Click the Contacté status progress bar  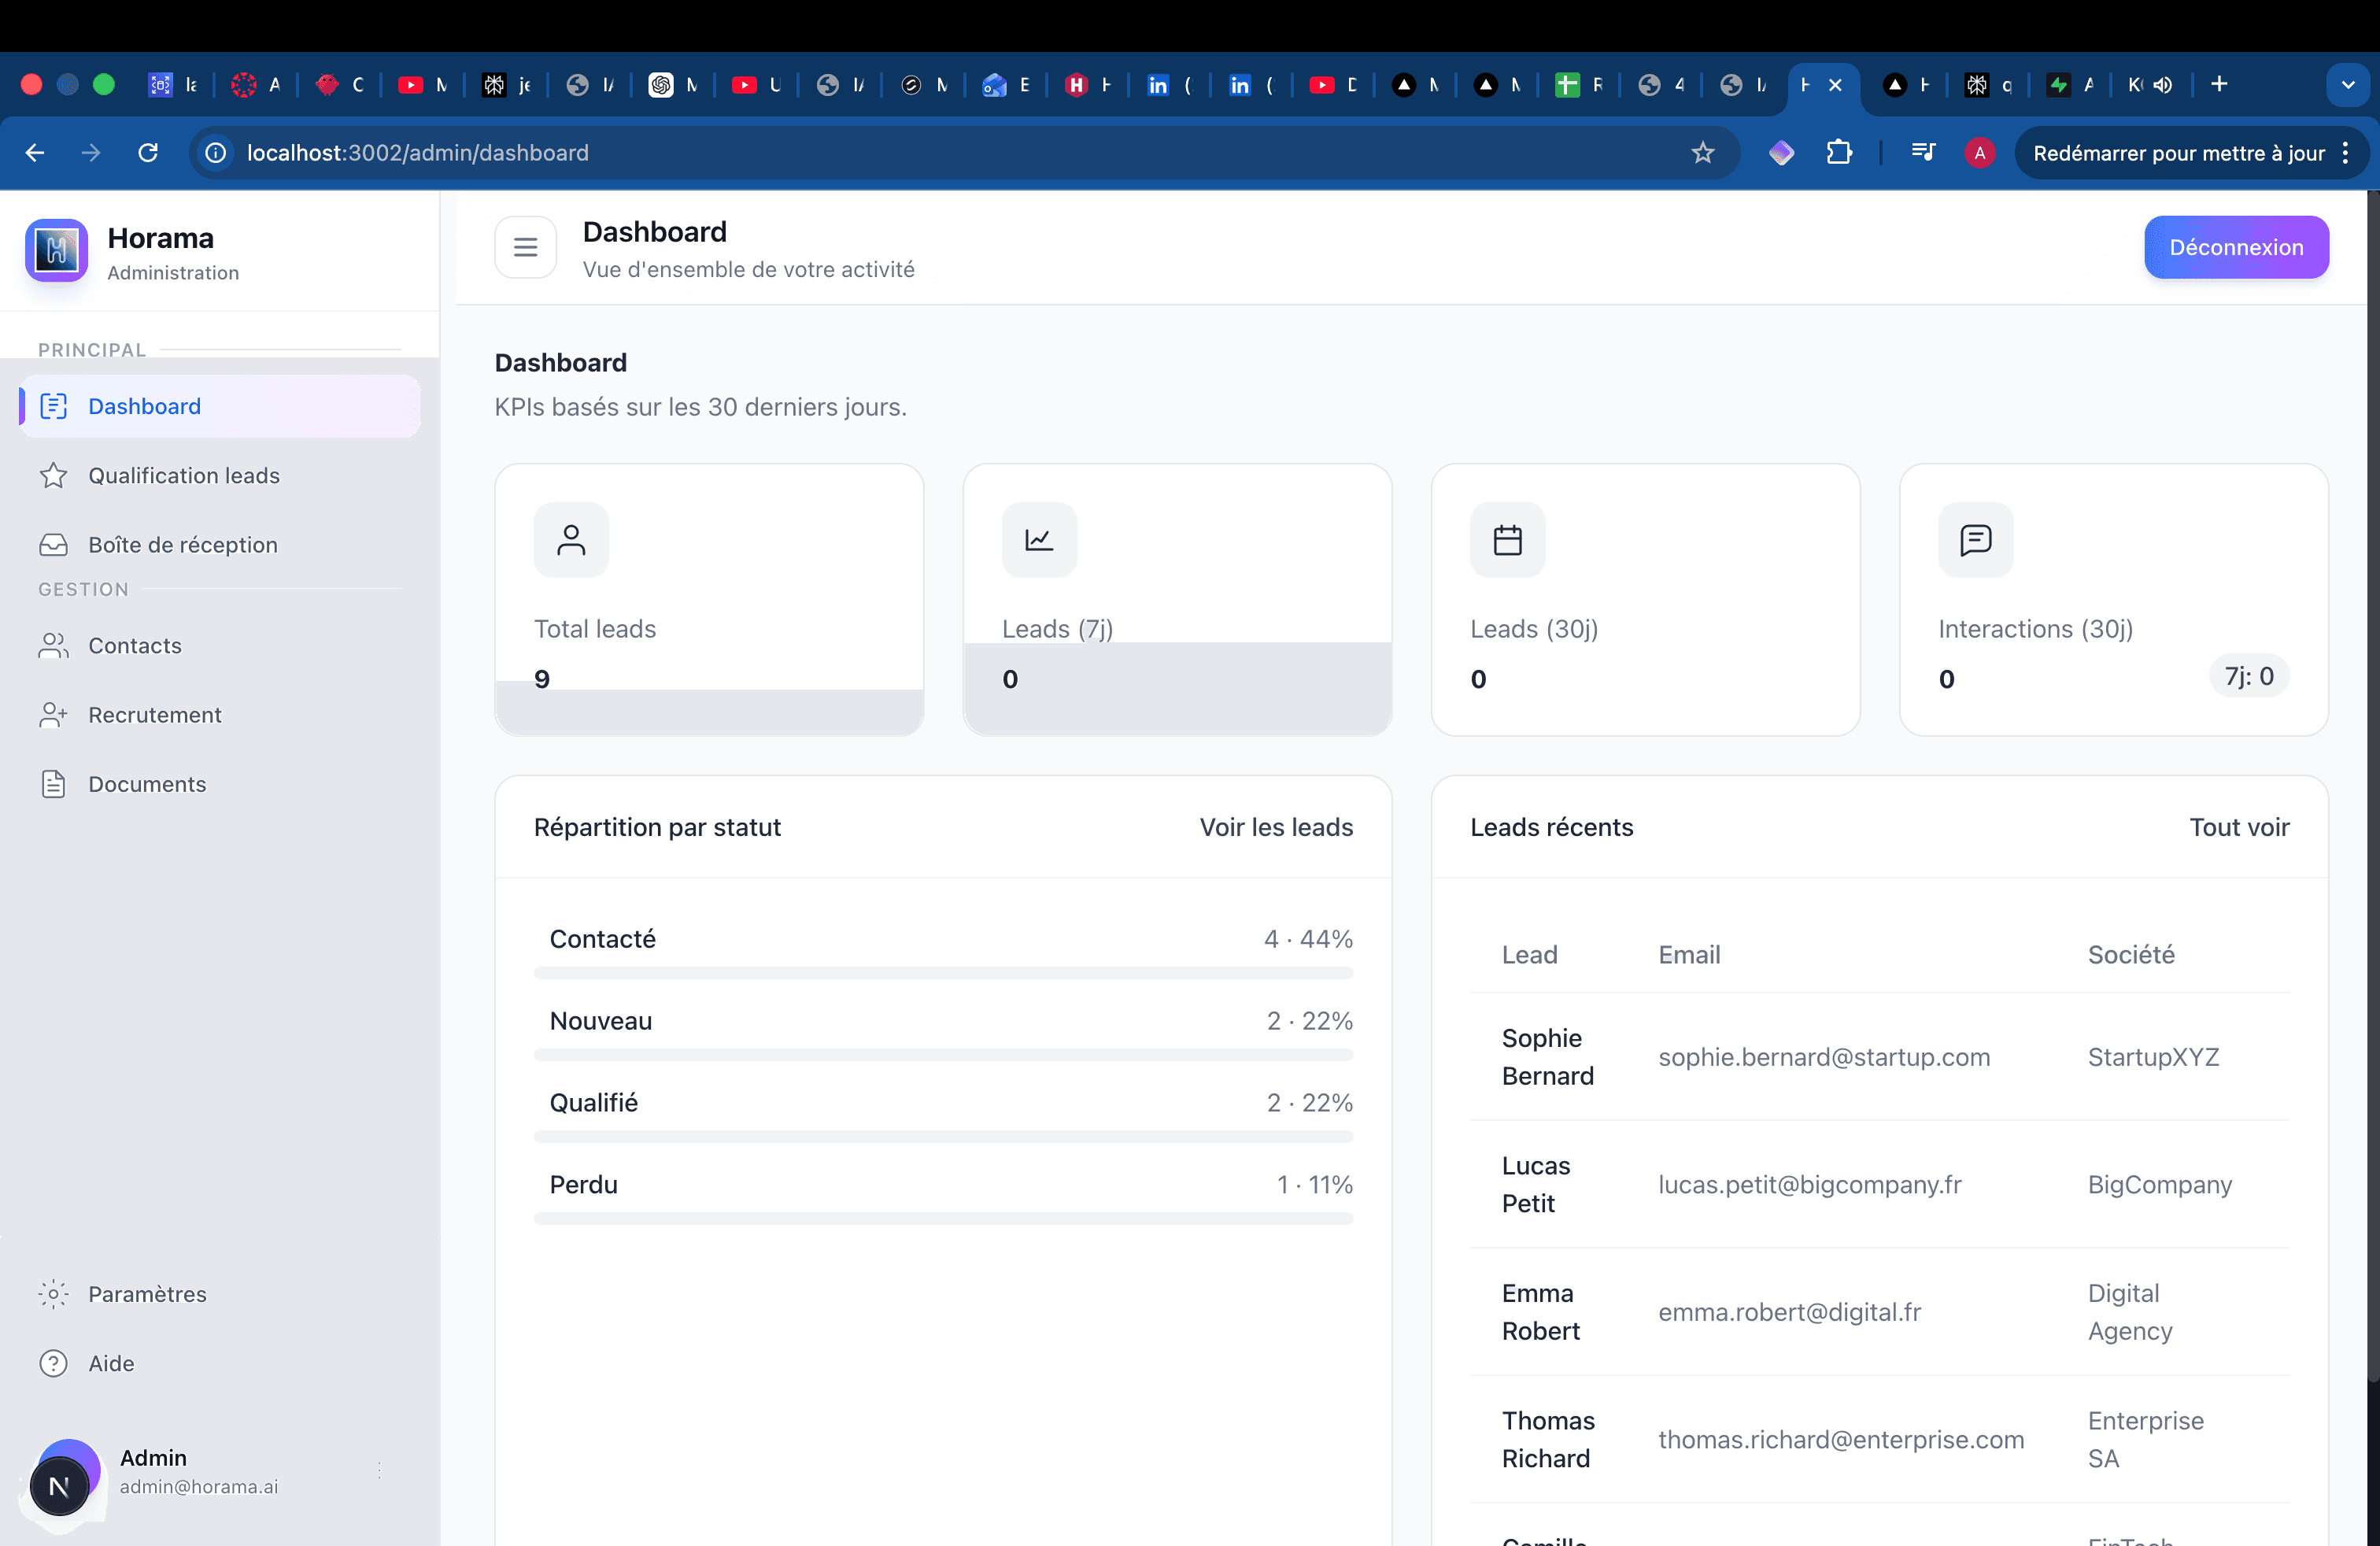(944, 972)
